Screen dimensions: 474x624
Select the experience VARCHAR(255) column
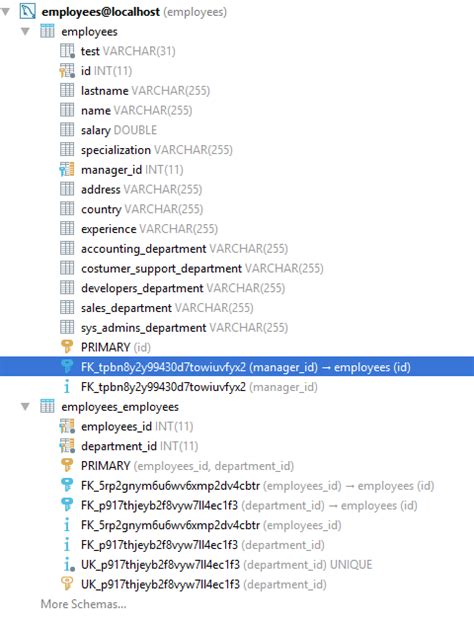pyautogui.click(x=150, y=229)
